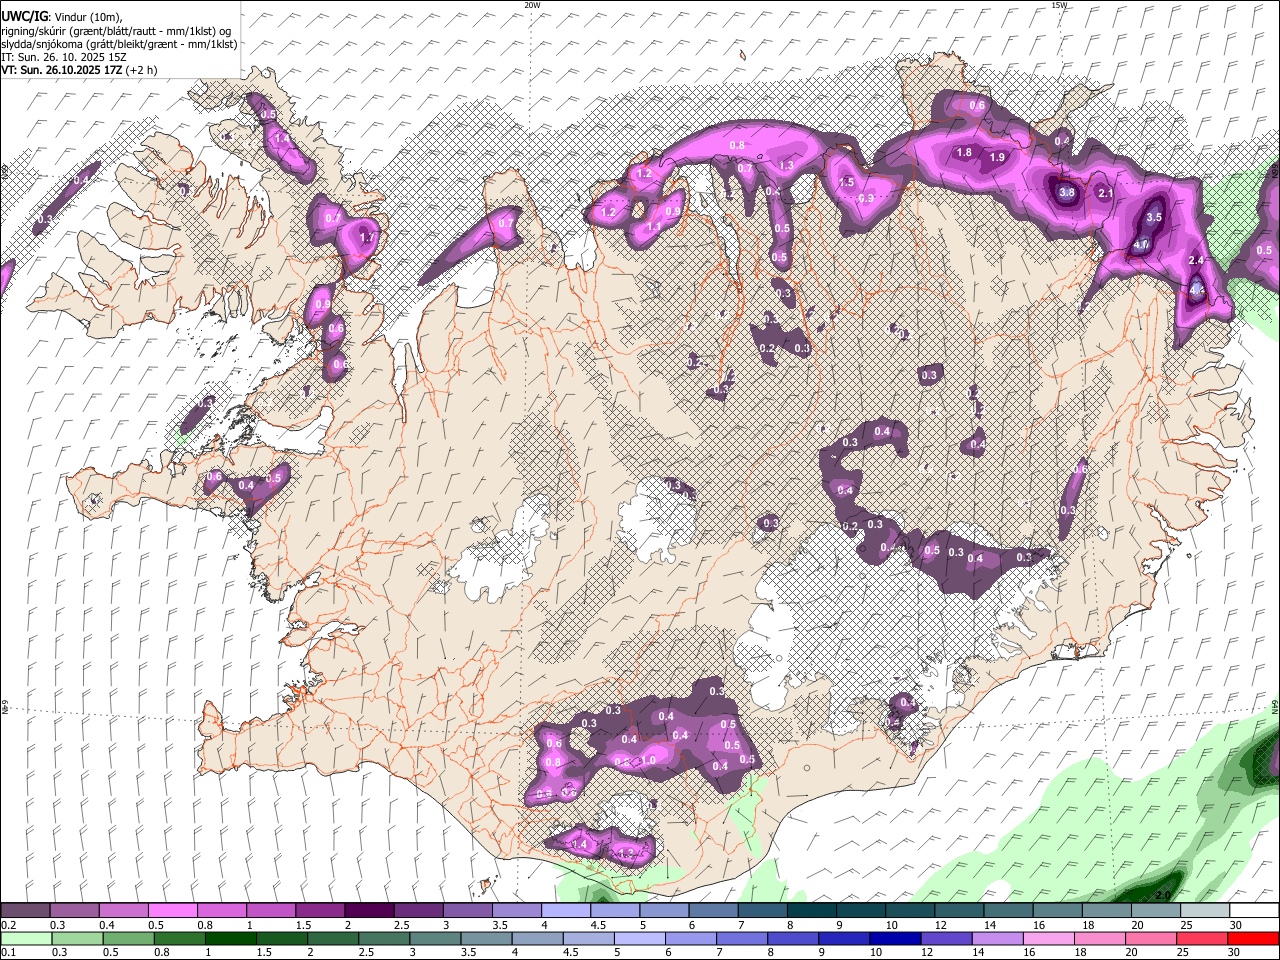Click the 2.0 rain value on the map
The image size is (1280, 960).
point(1164,895)
